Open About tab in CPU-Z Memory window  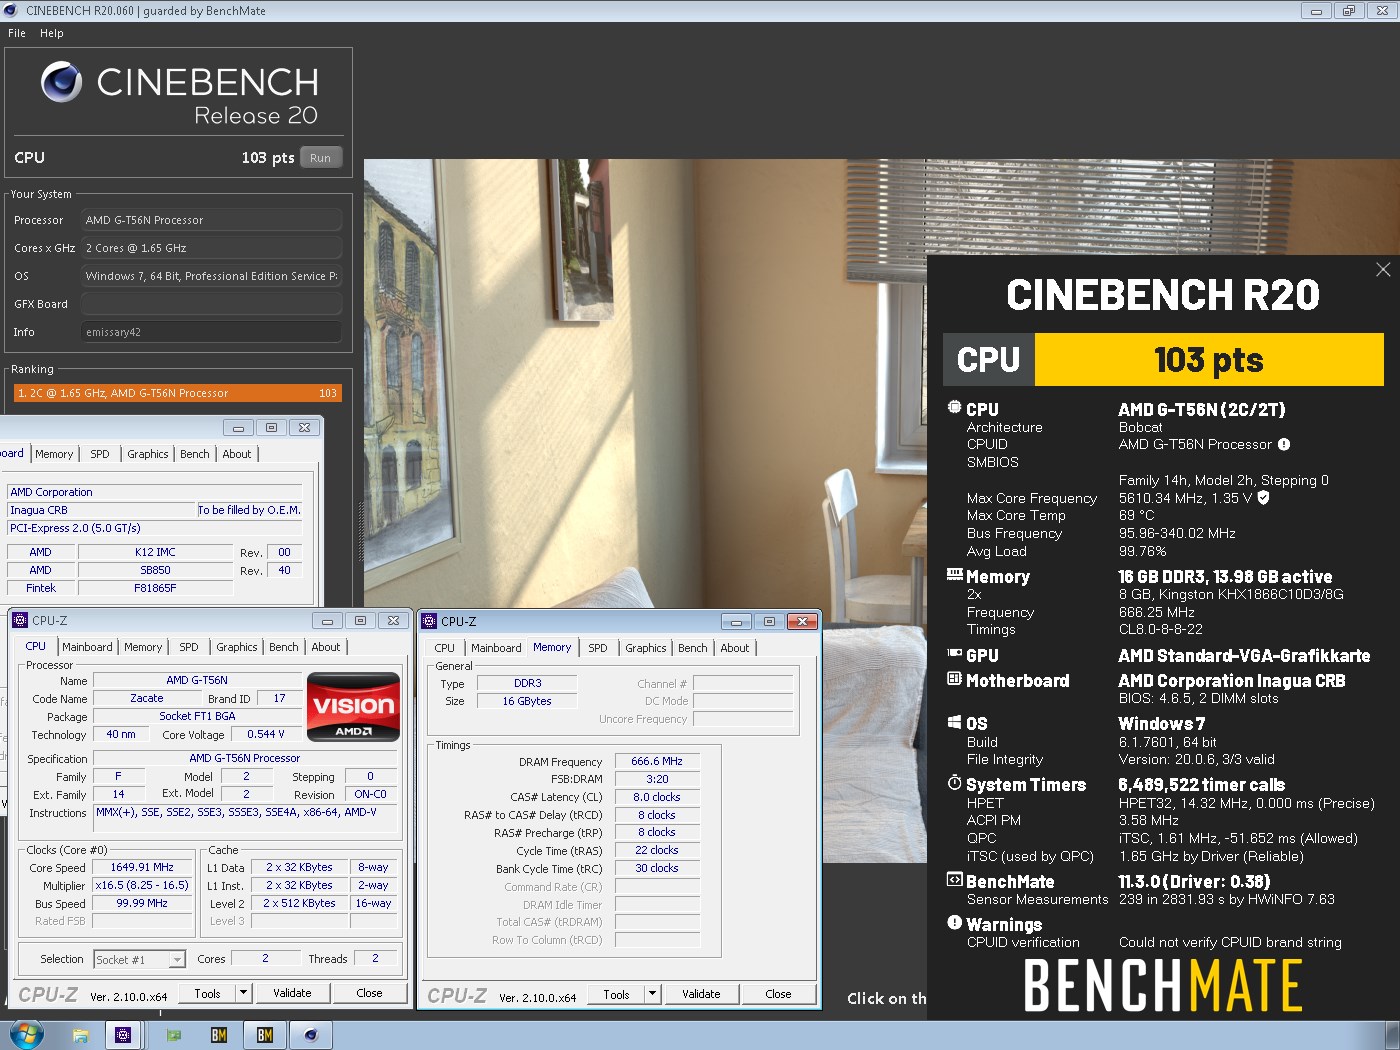(735, 648)
